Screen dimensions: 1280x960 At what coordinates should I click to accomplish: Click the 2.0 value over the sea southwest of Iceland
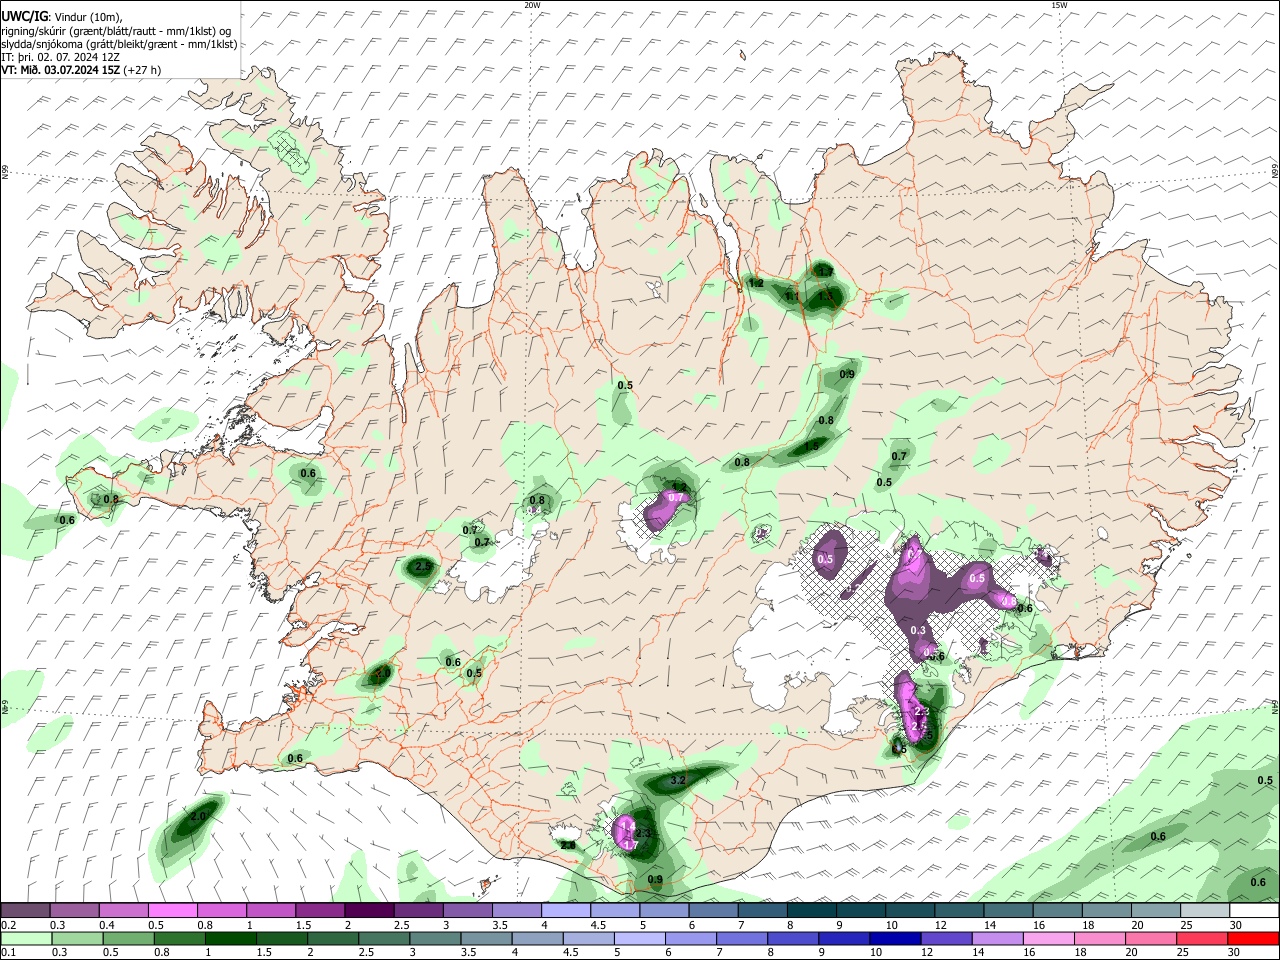coord(198,817)
